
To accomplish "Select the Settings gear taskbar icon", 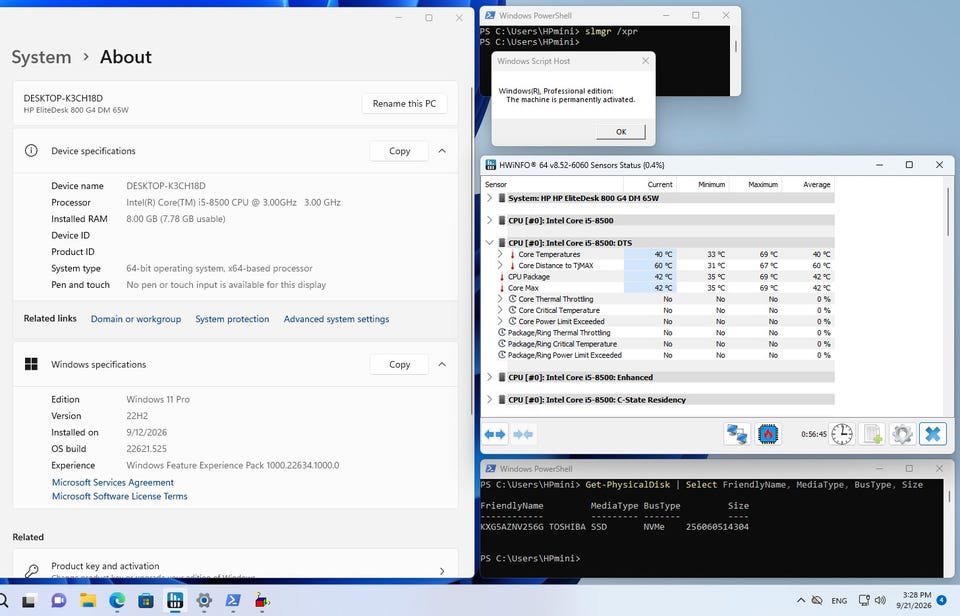I will (x=204, y=601).
